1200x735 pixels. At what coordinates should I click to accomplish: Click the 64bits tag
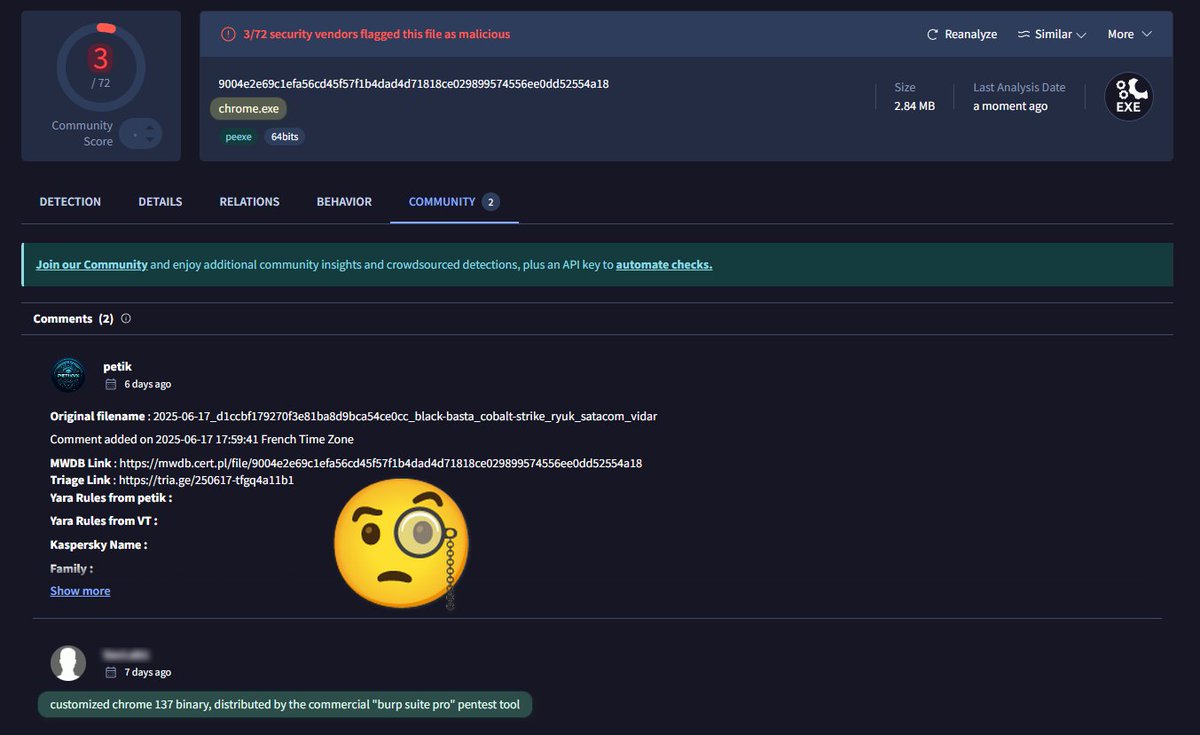click(285, 136)
